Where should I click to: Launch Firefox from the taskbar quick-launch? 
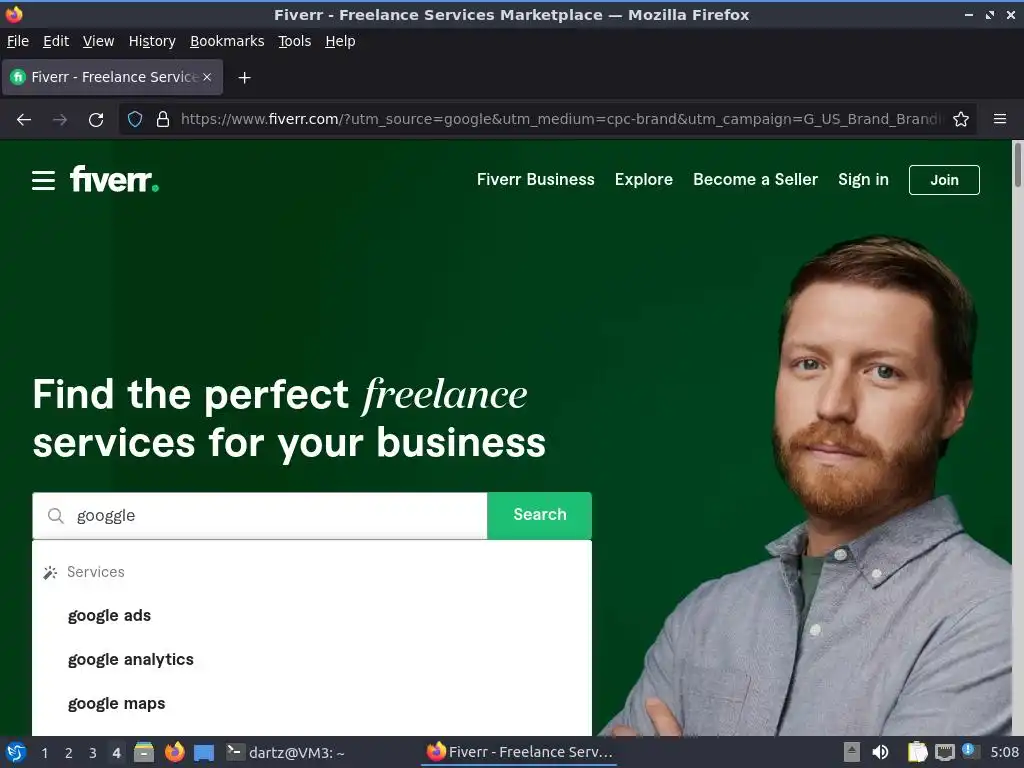pos(174,752)
